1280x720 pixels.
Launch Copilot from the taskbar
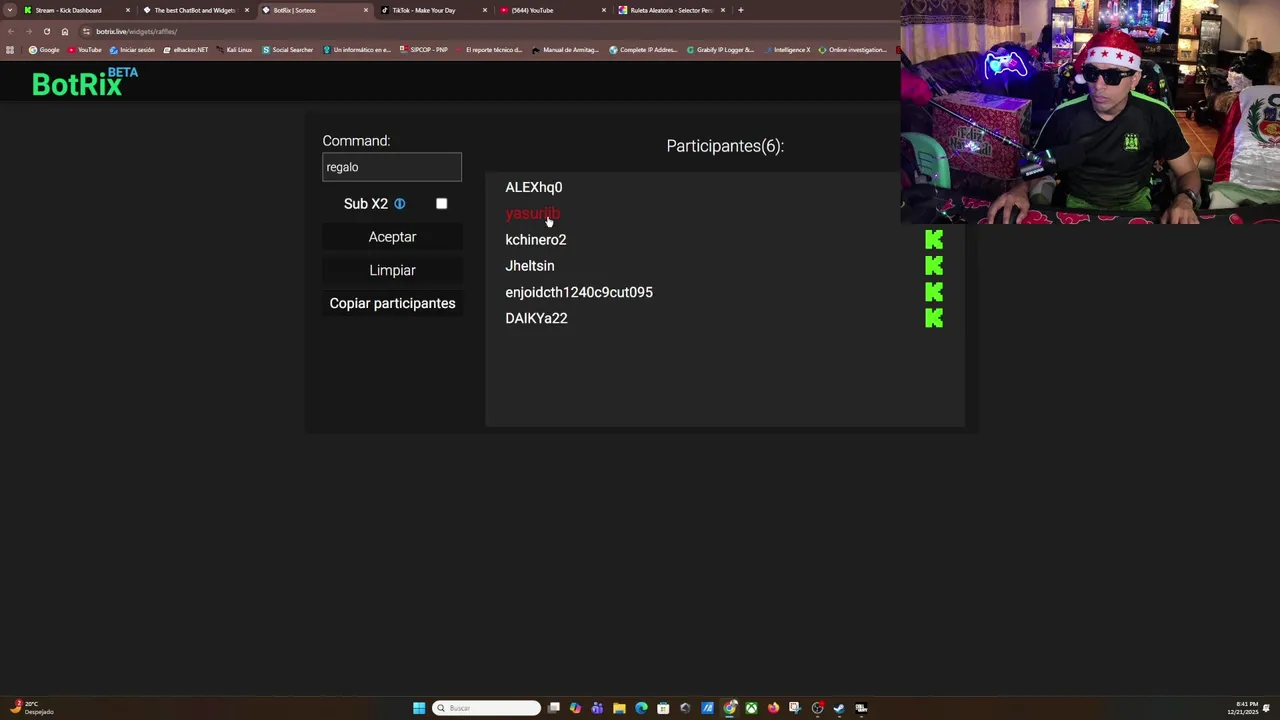click(575, 708)
